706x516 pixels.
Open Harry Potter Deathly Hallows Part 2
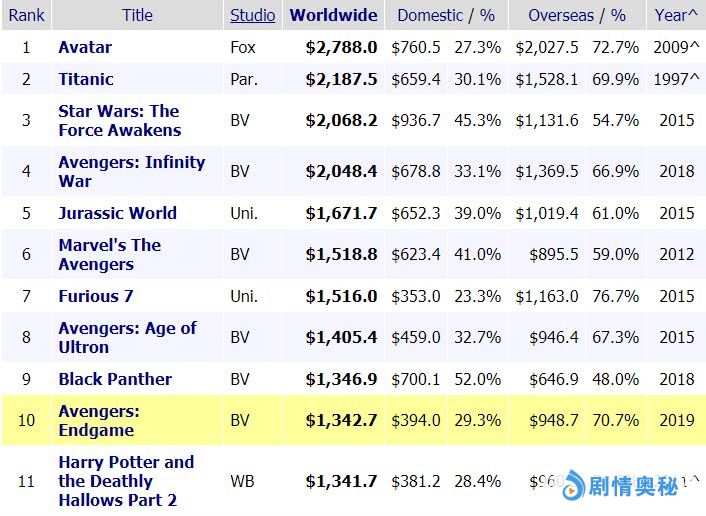(x=126, y=480)
